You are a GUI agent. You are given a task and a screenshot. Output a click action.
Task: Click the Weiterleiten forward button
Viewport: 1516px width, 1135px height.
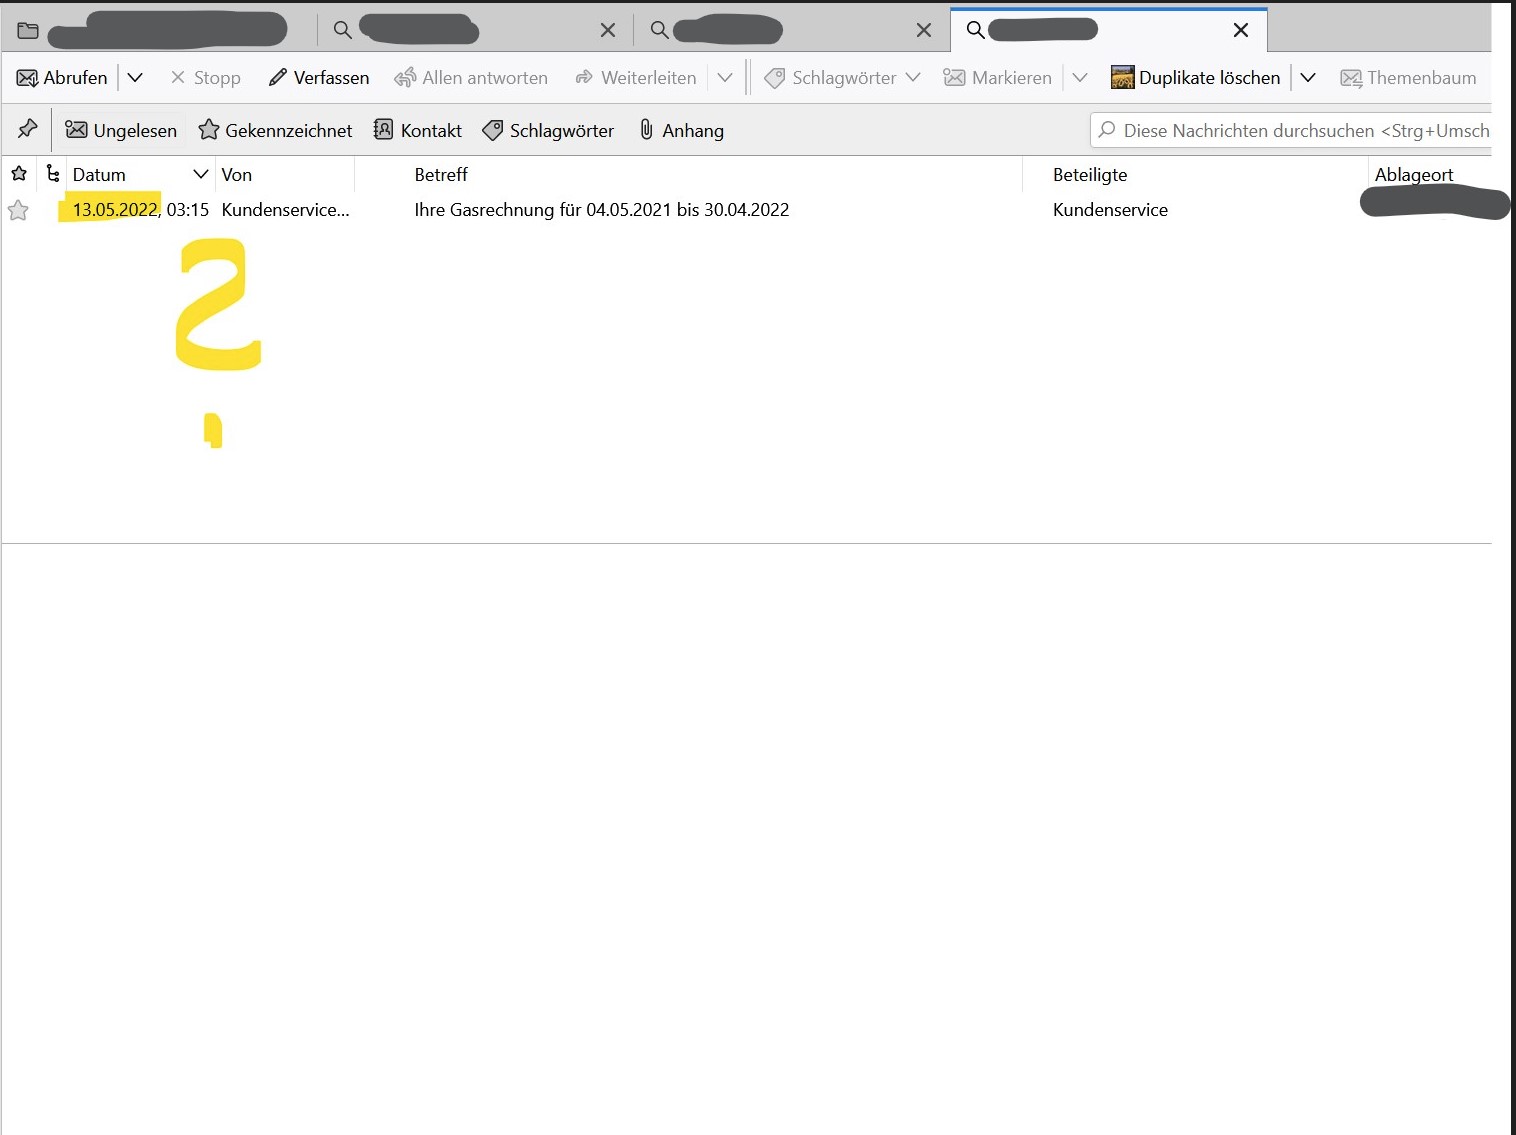[x=636, y=78]
